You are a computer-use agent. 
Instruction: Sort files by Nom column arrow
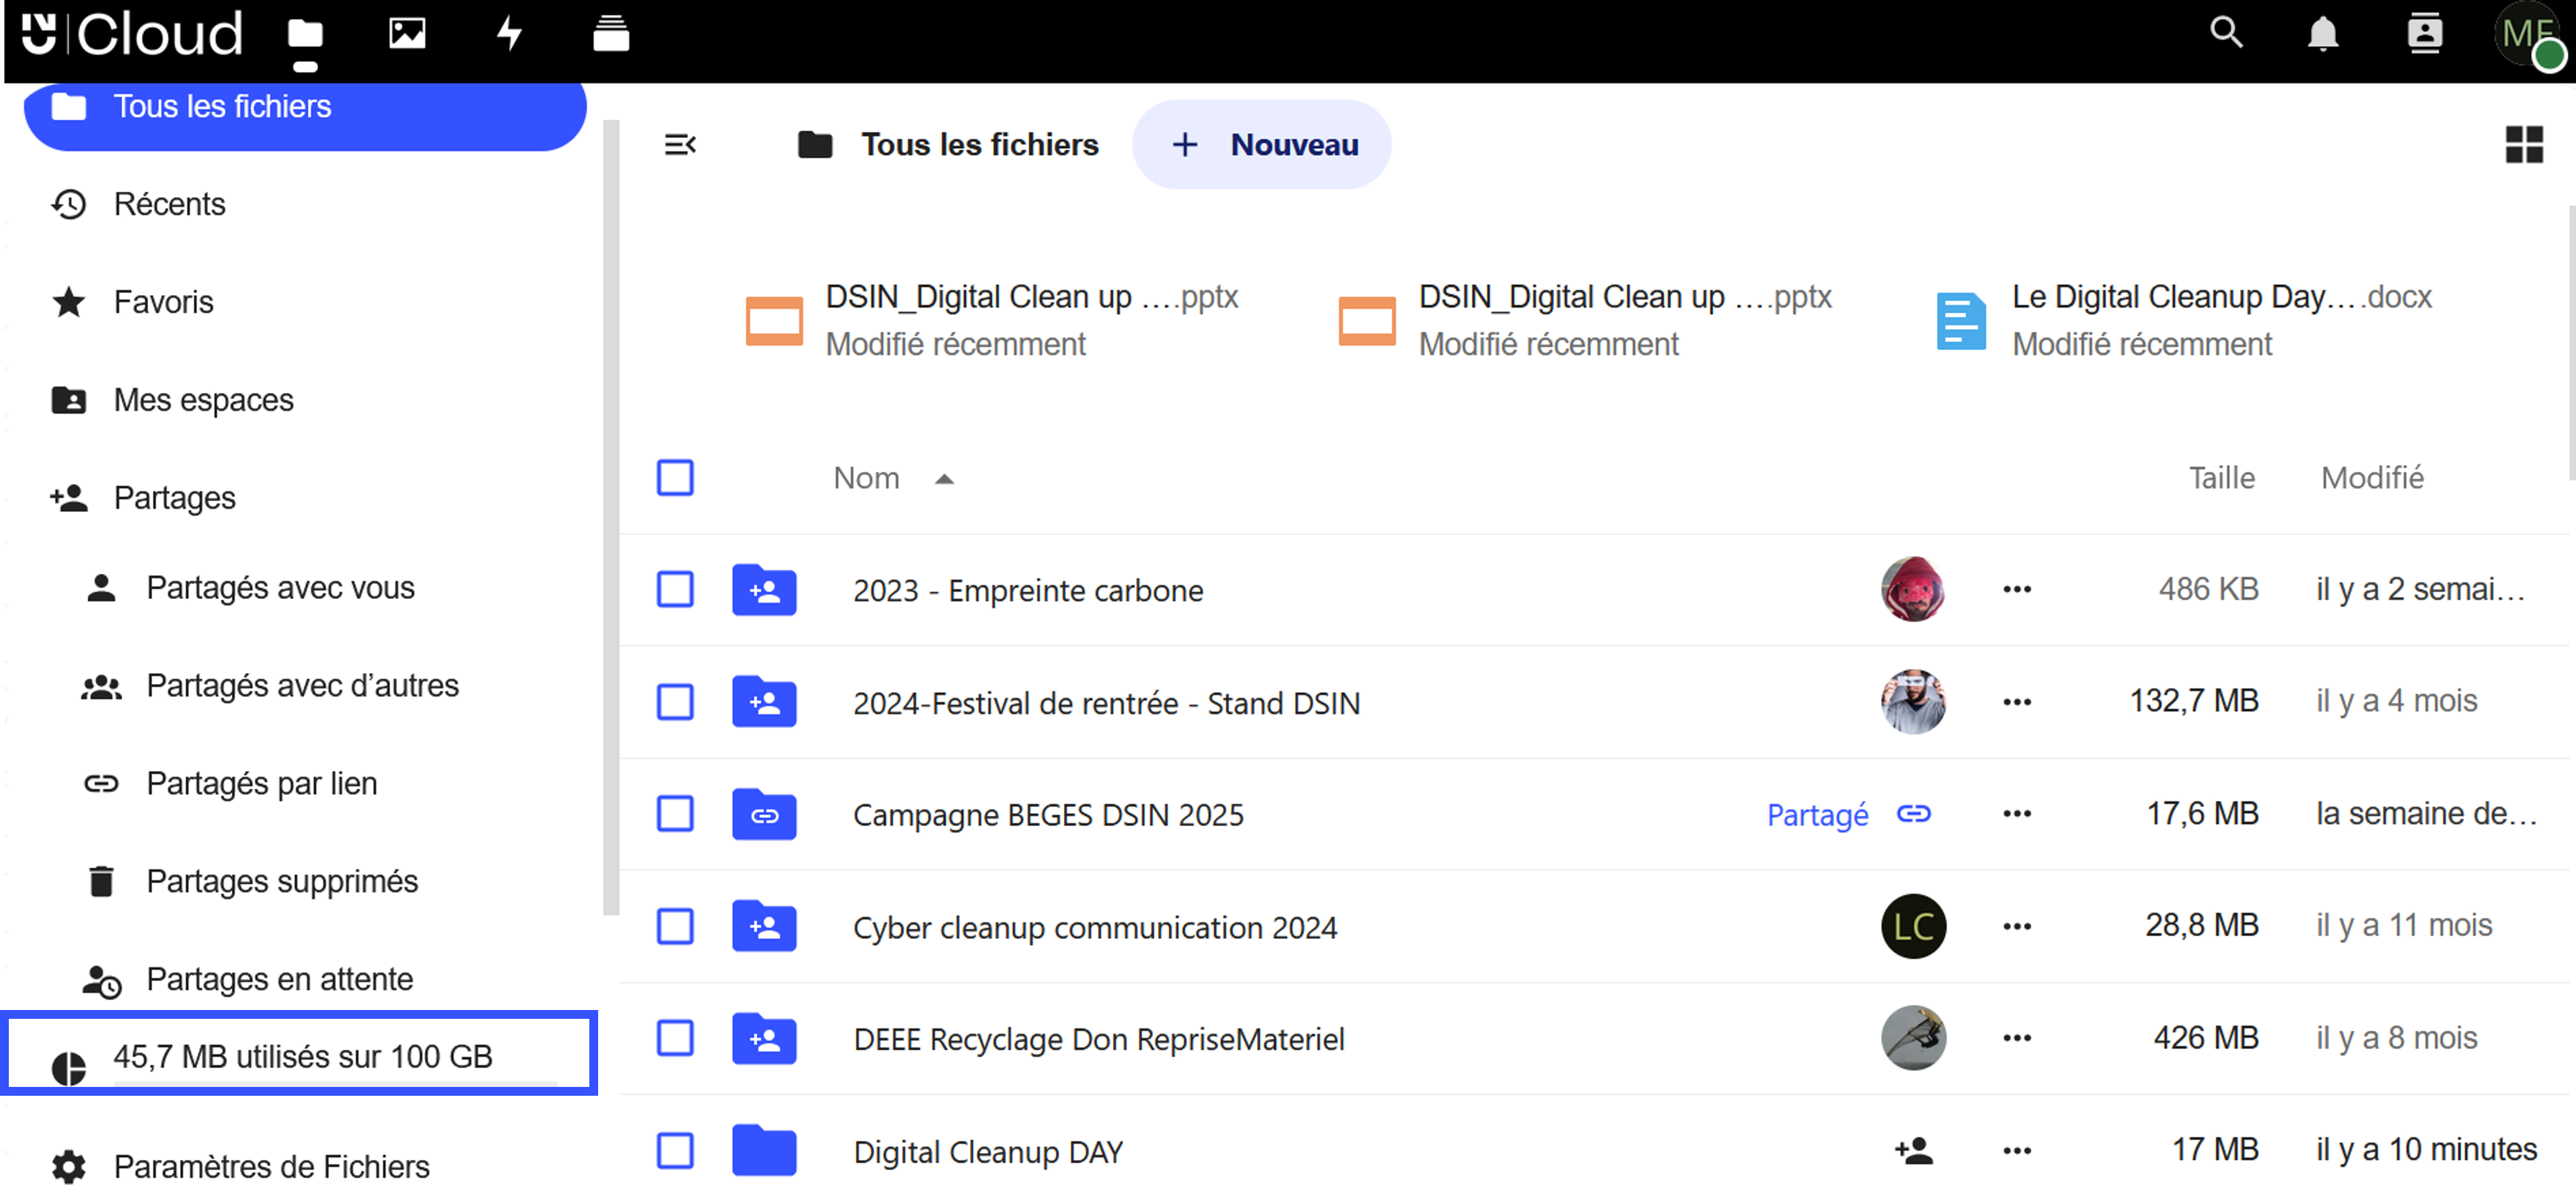(944, 479)
